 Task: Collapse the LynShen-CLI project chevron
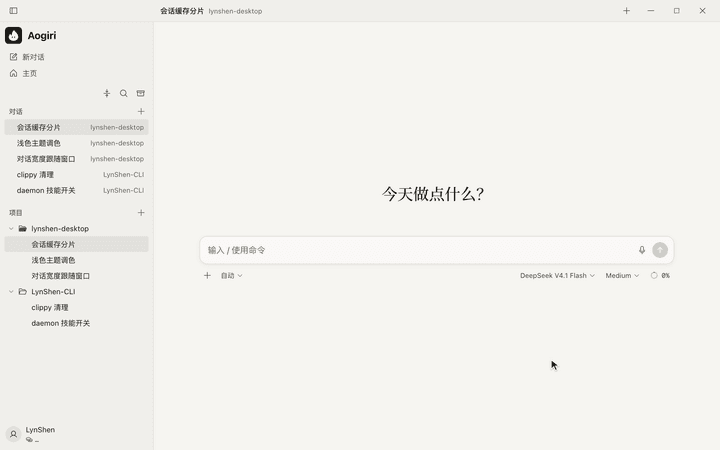pyautogui.click(x=11, y=292)
